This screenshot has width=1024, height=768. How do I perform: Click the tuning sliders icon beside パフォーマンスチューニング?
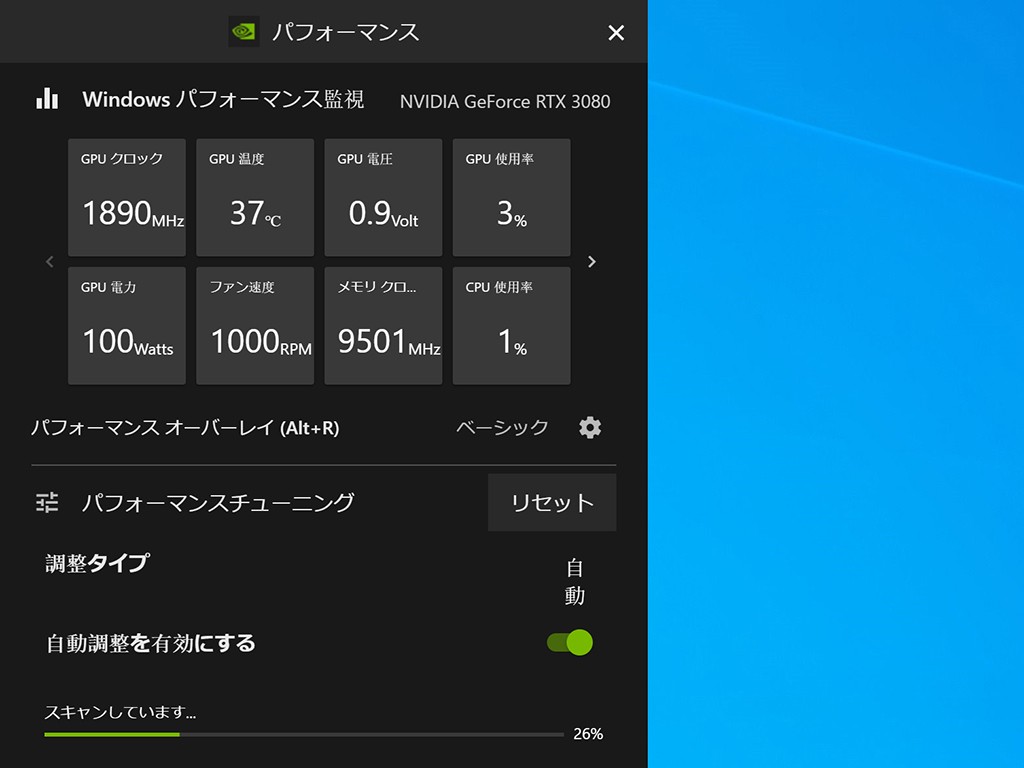click(x=47, y=502)
